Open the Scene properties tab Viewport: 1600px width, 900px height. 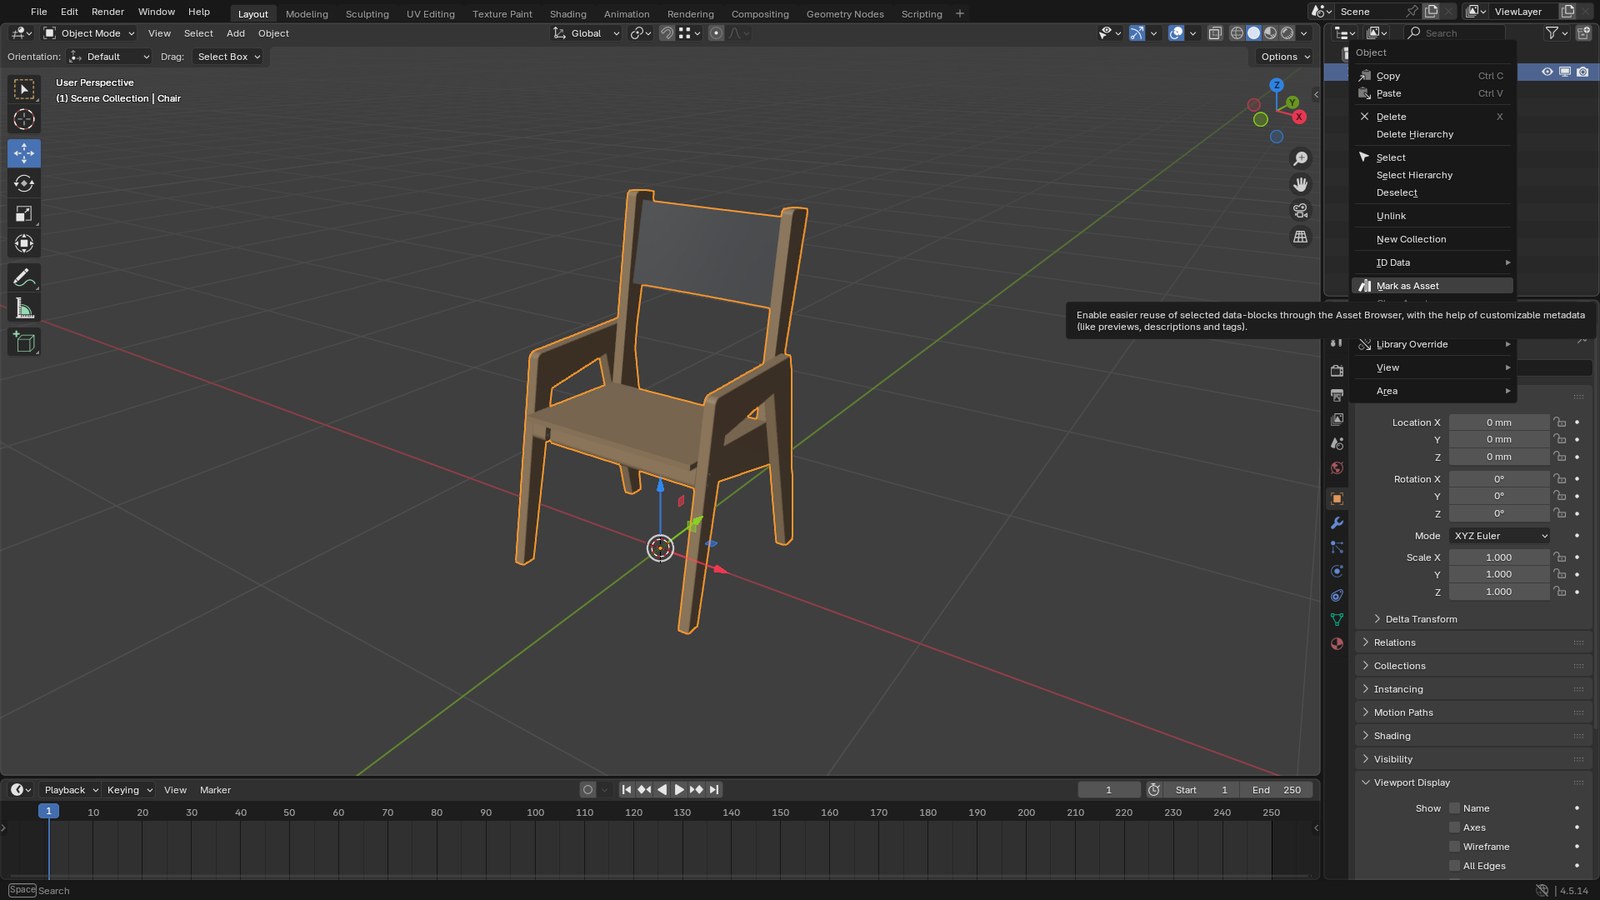click(1337, 443)
